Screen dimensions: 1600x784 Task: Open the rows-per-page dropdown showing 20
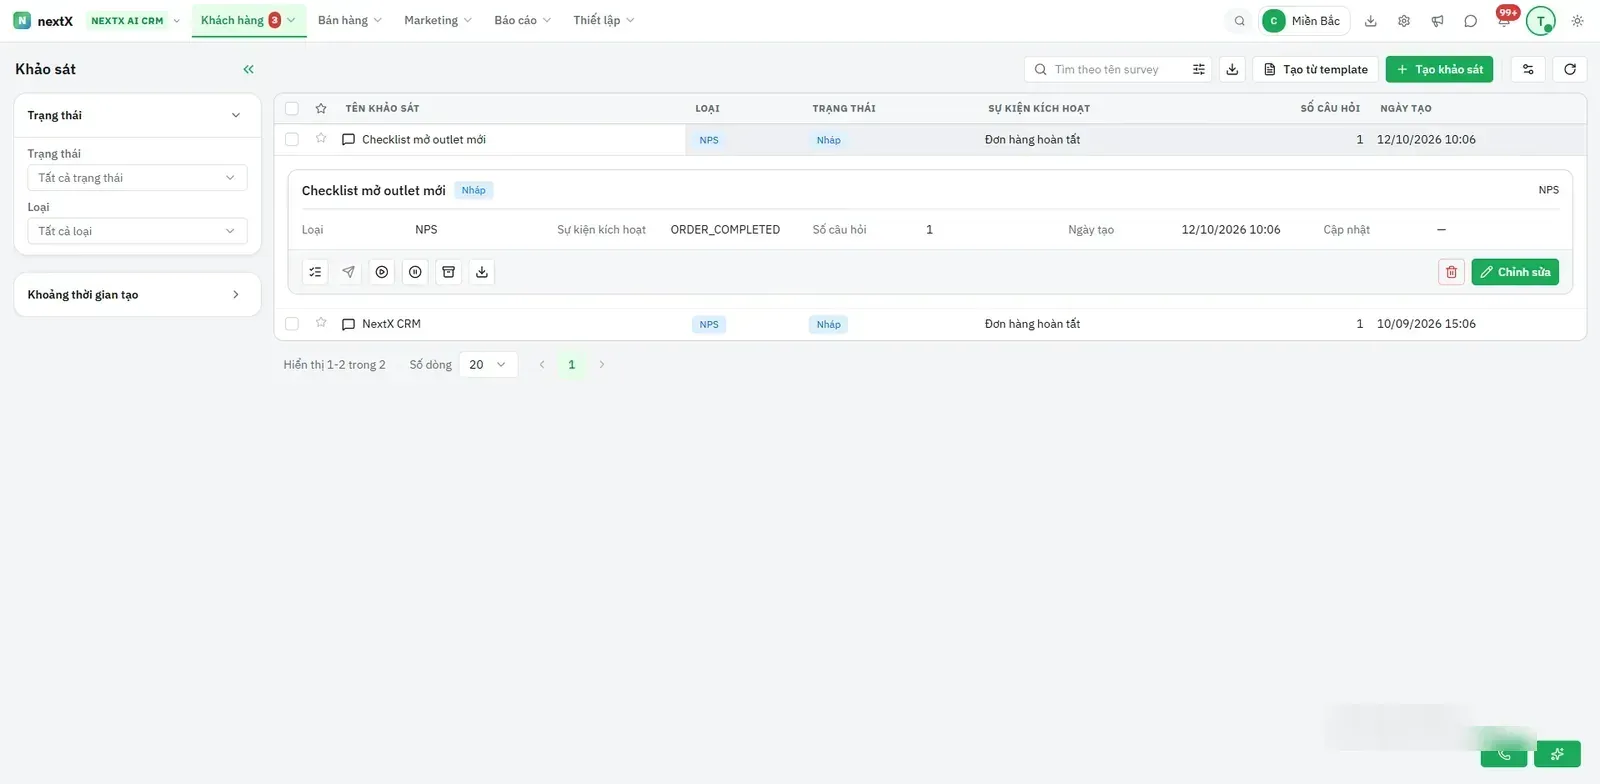(488, 365)
